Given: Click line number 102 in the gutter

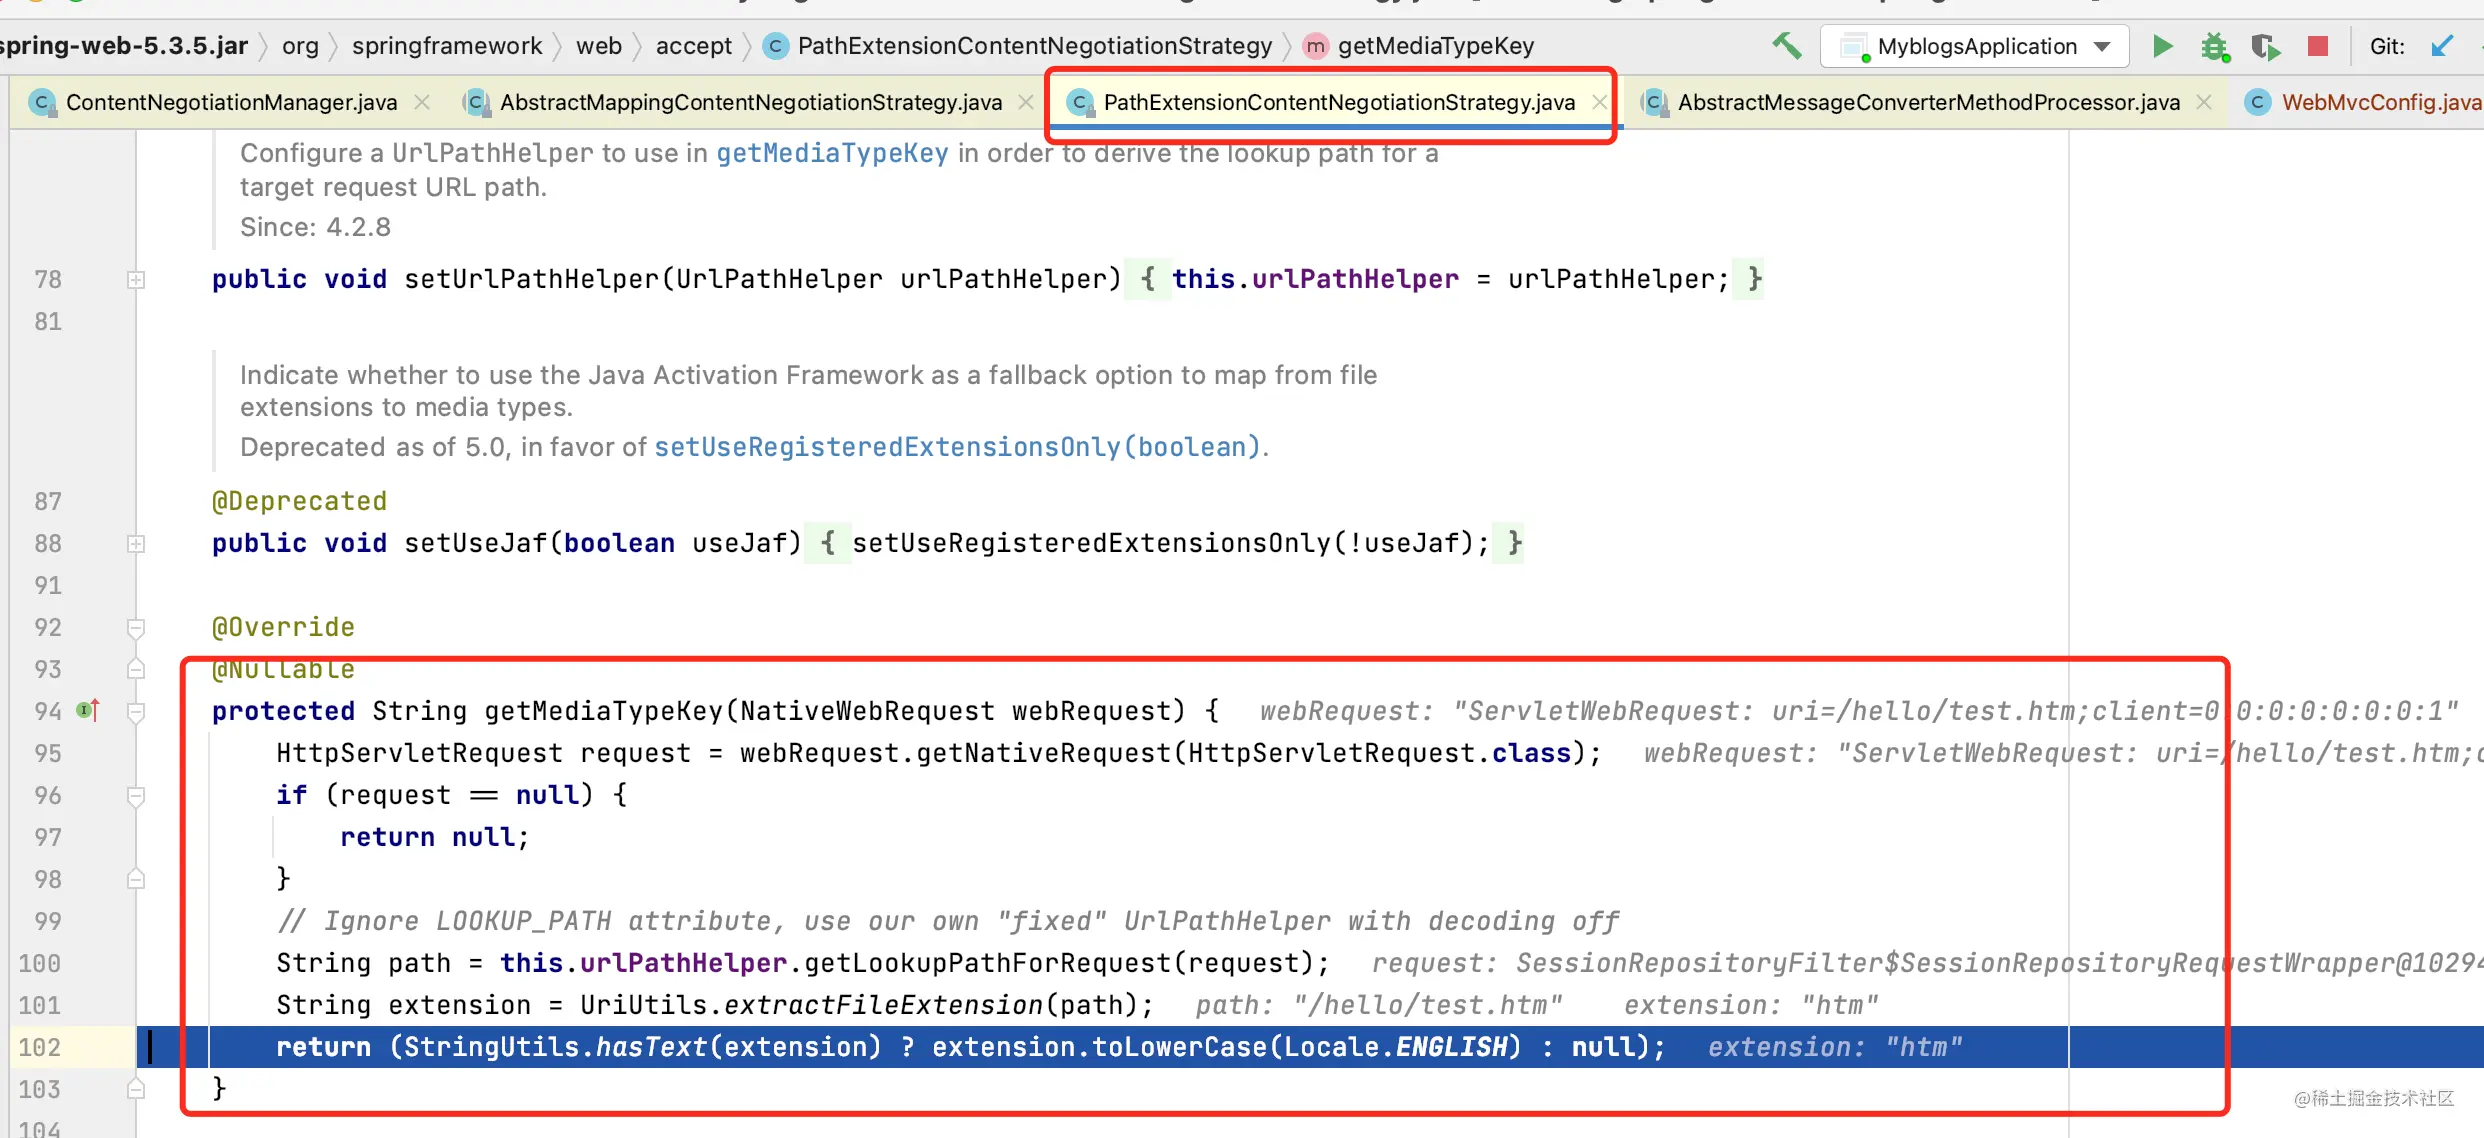Looking at the screenshot, I should [40, 1047].
